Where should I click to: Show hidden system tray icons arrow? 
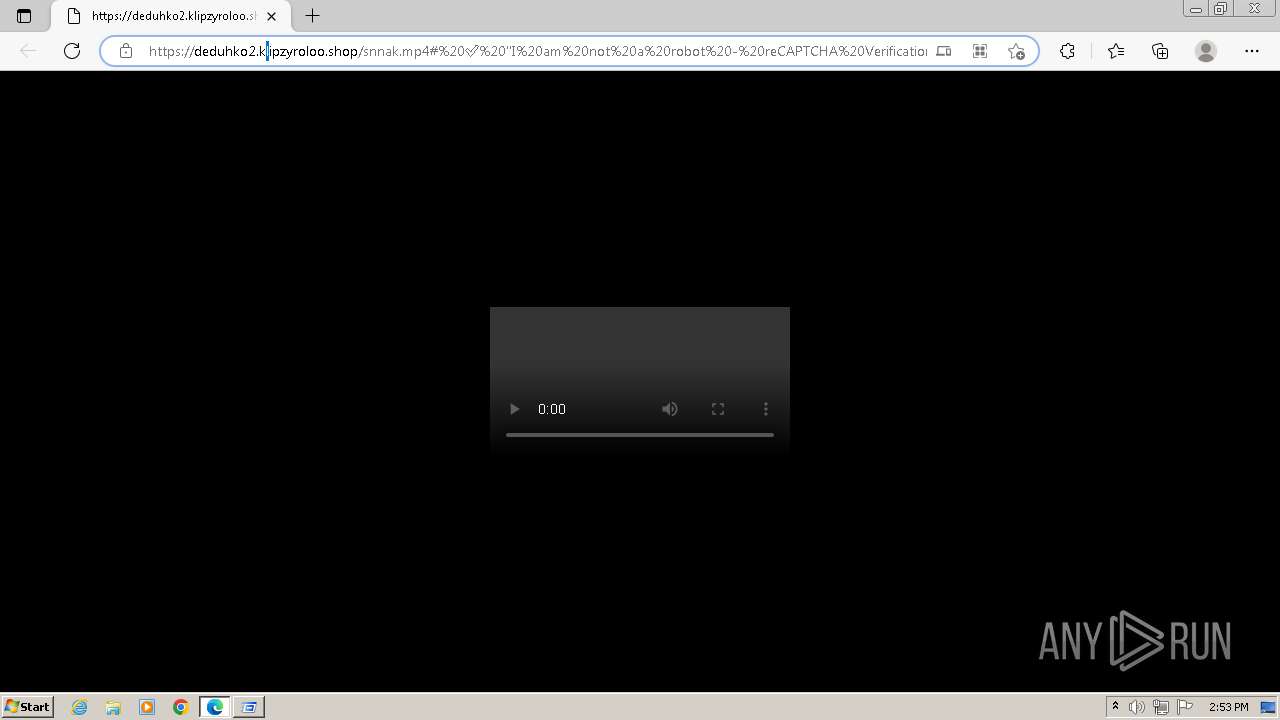click(1115, 707)
